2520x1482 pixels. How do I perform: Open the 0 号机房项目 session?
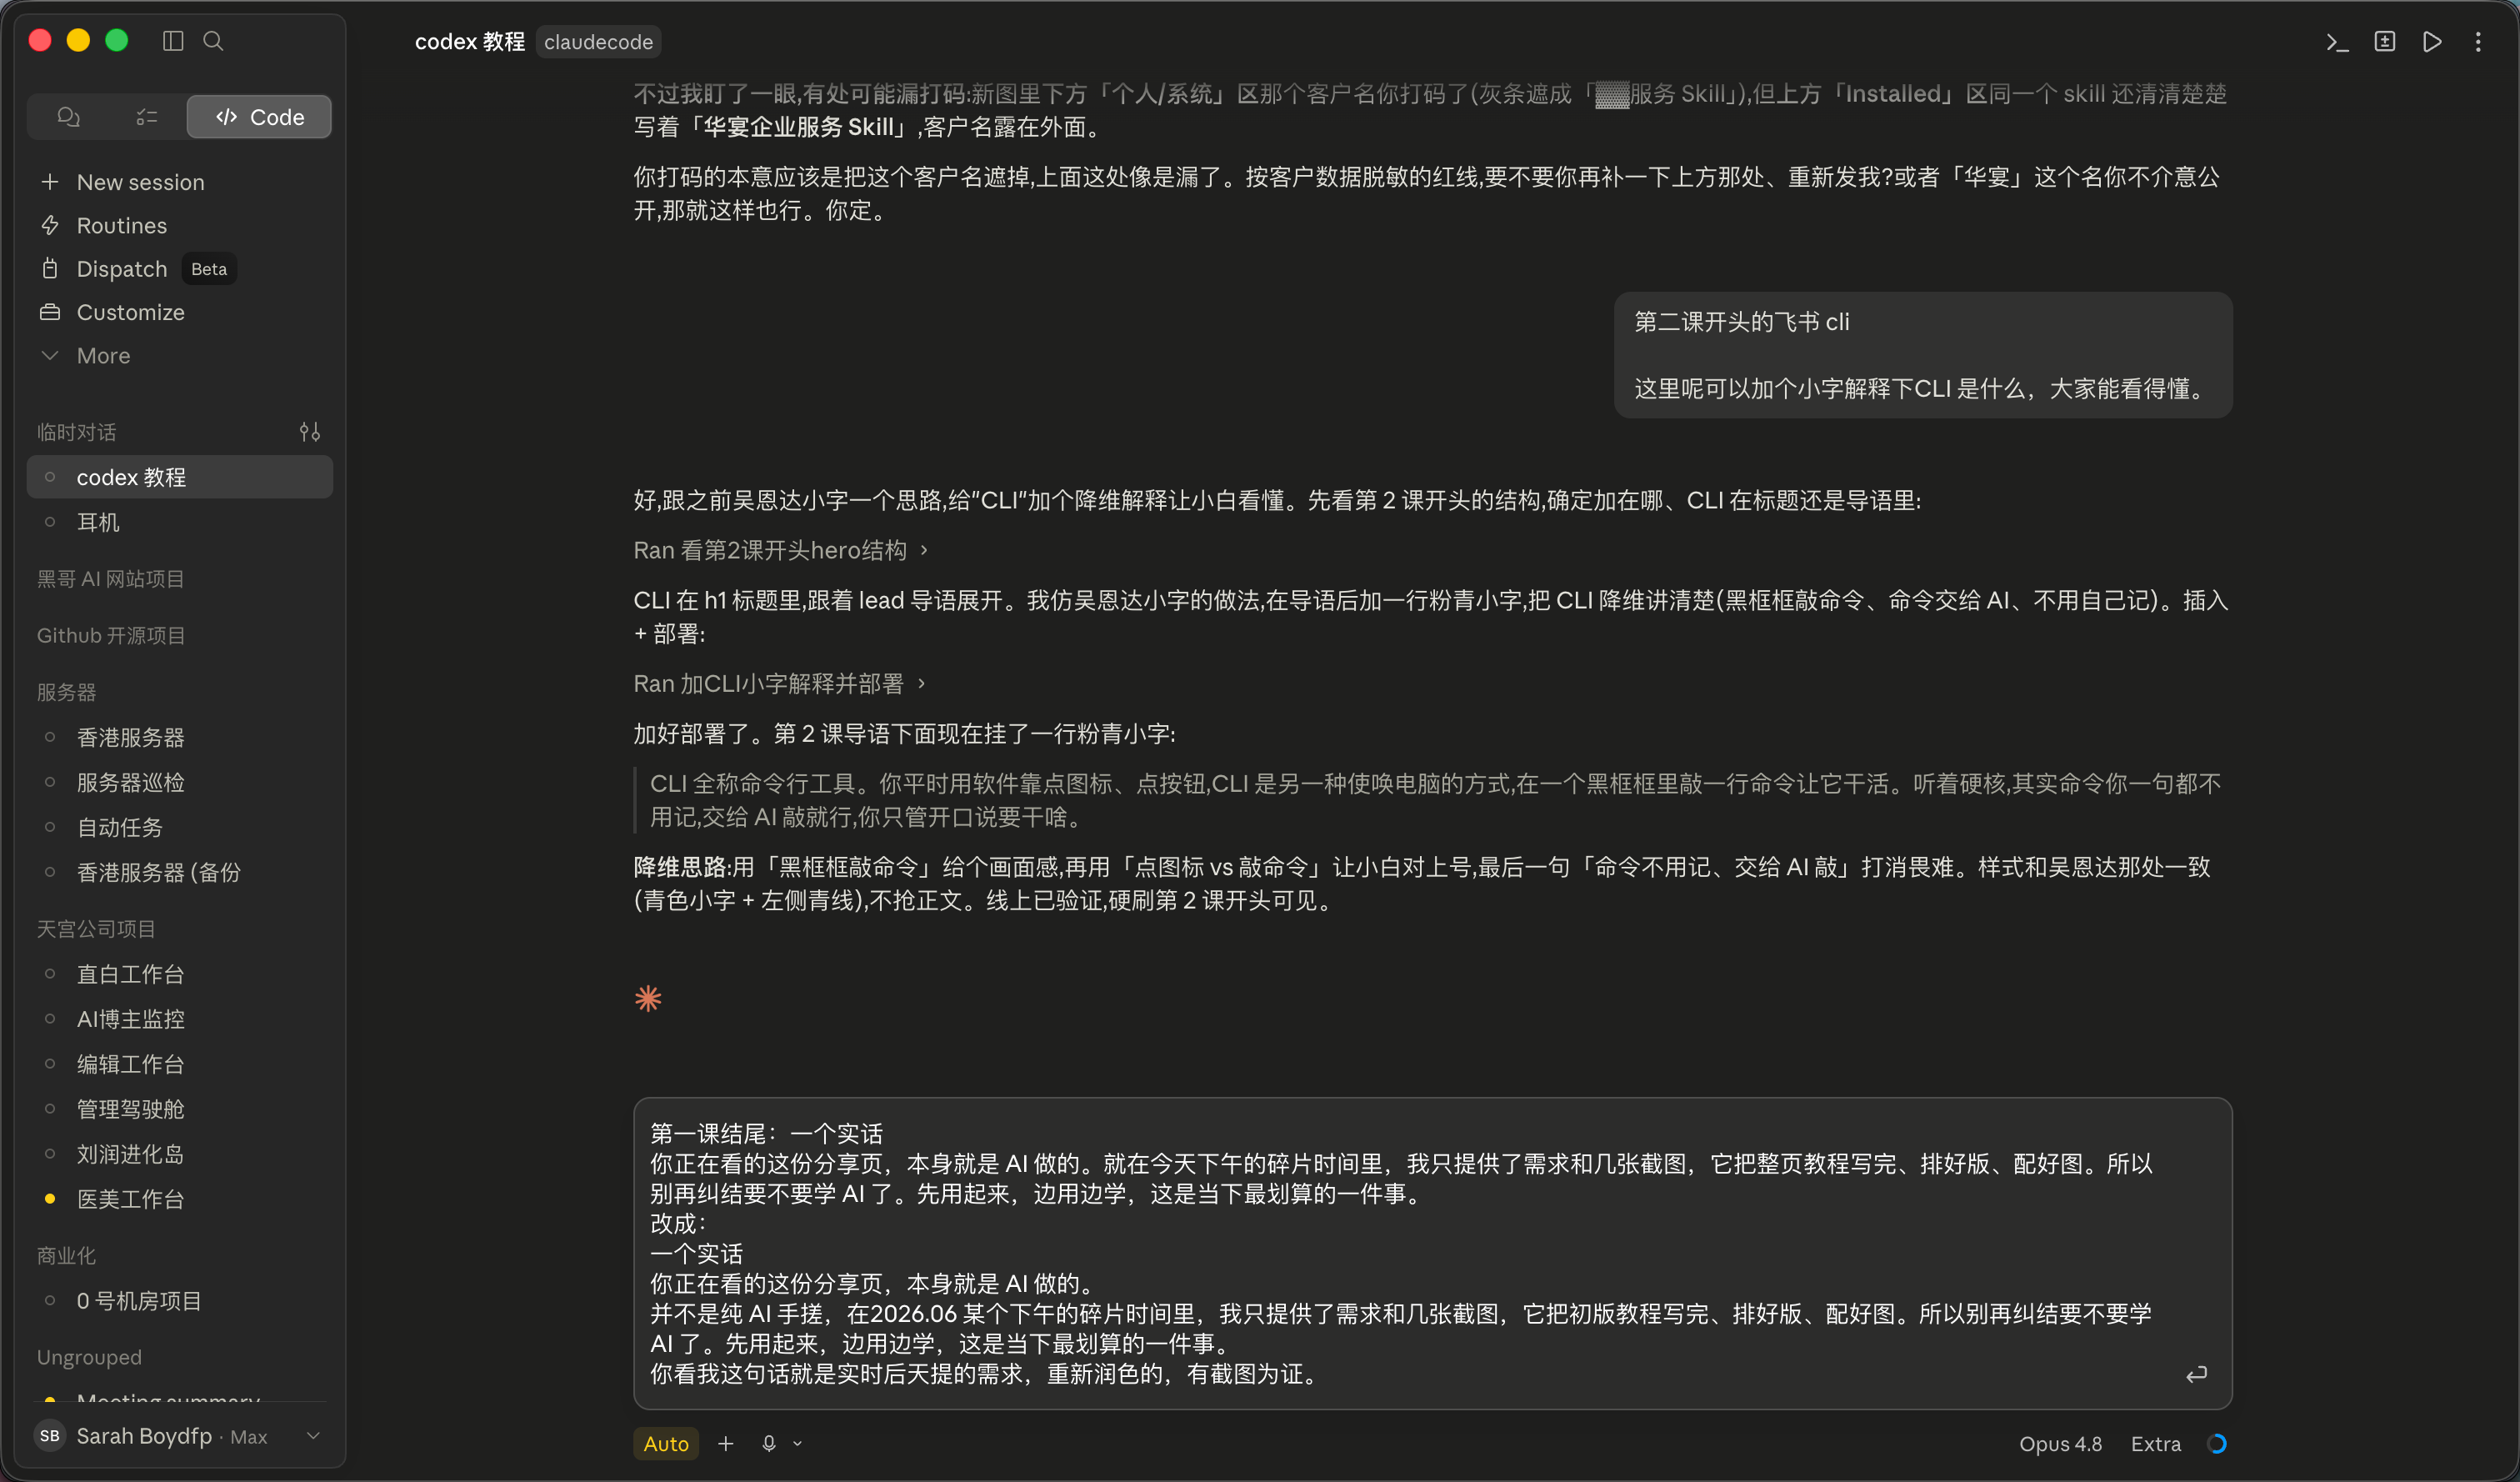coord(180,1301)
